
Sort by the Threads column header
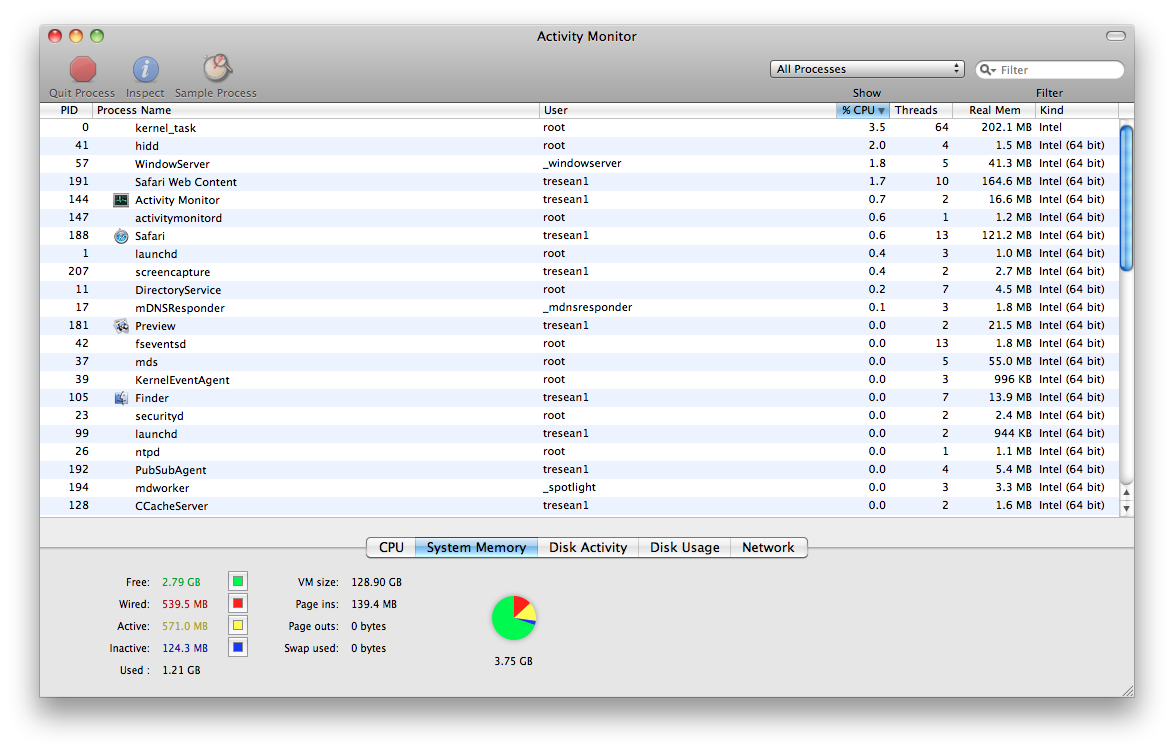point(920,110)
